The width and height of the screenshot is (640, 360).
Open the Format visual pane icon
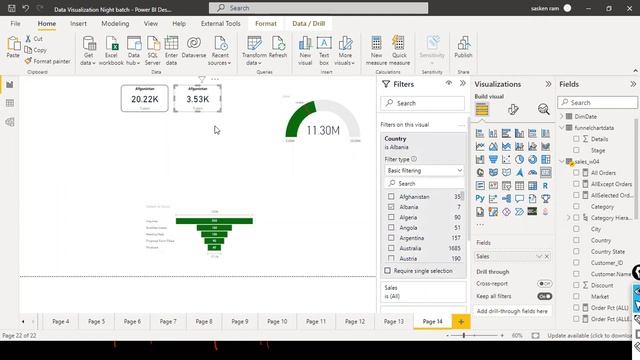click(x=513, y=109)
